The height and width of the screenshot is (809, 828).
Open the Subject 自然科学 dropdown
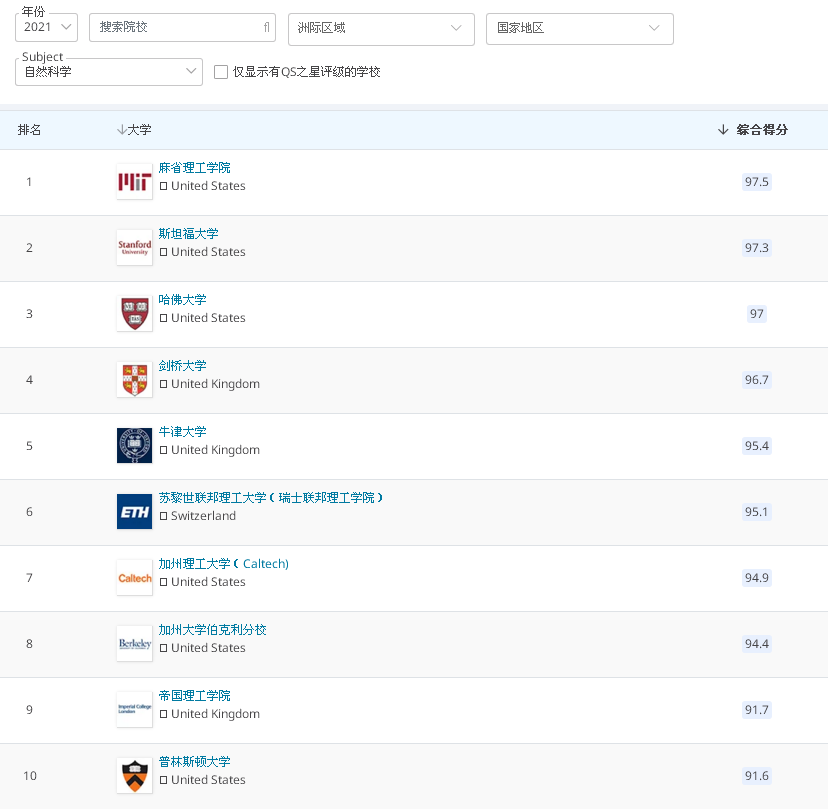(109, 72)
